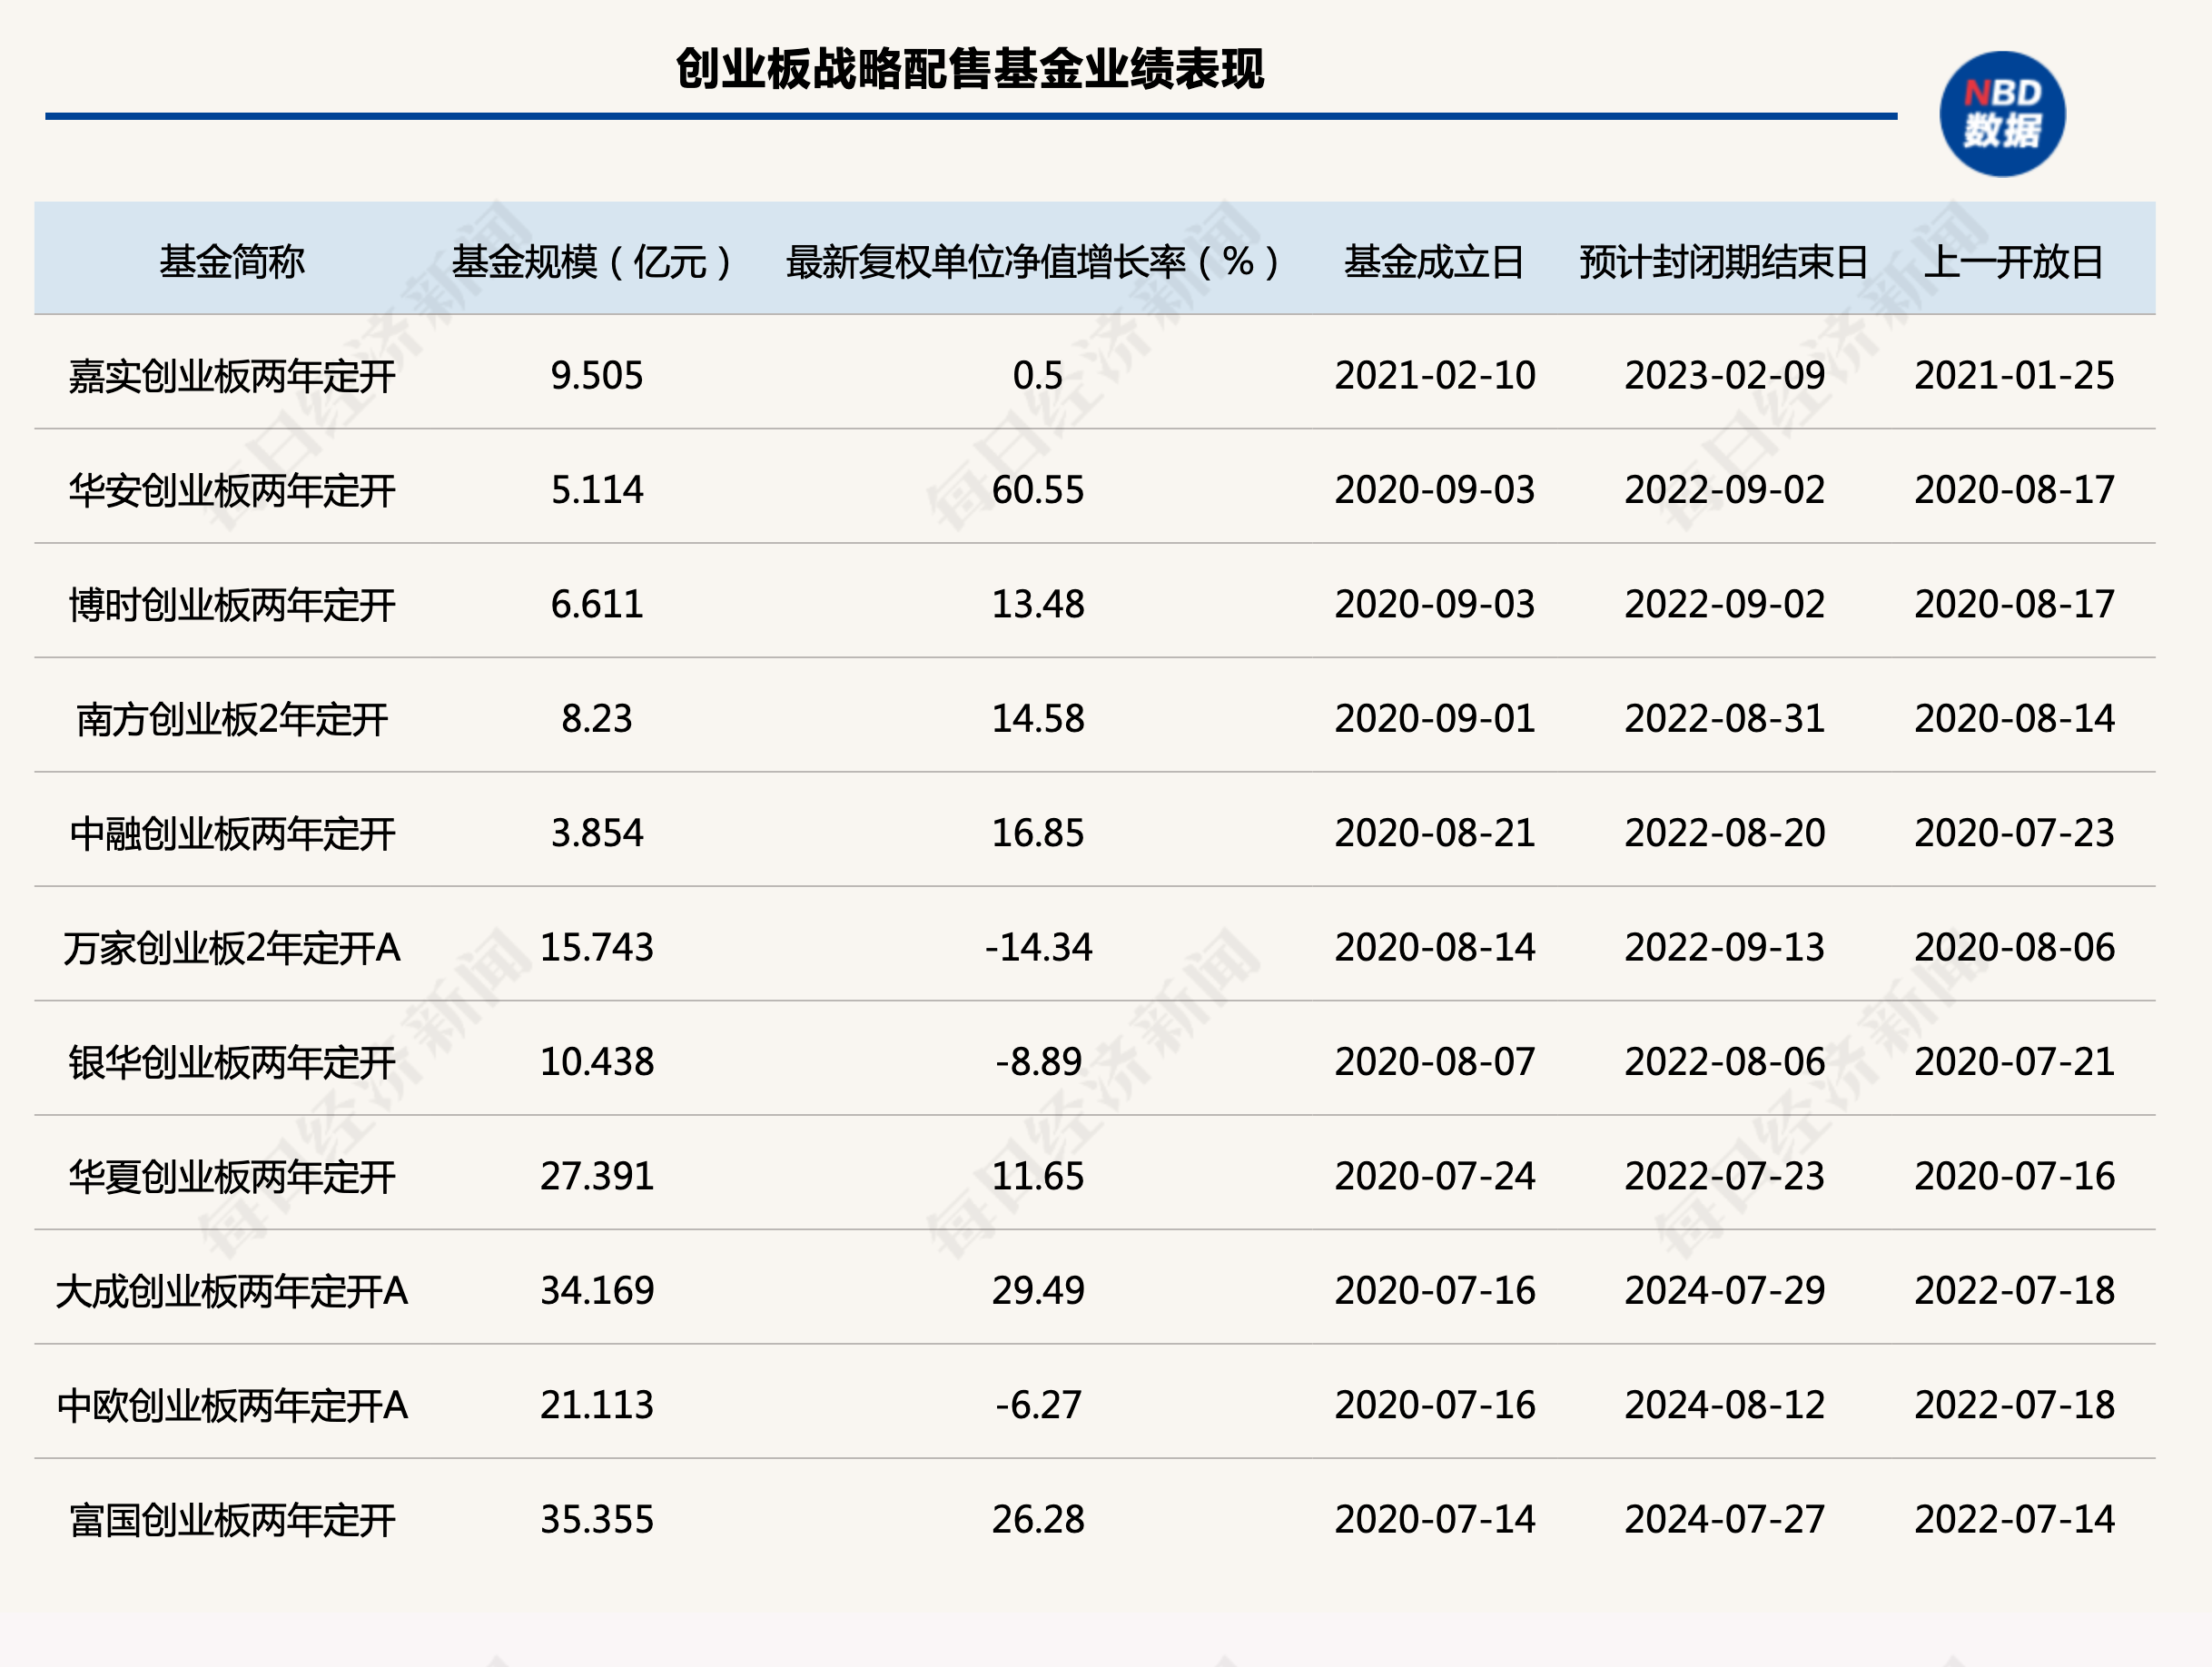Click establishment date 2020-08-21

1435,833
